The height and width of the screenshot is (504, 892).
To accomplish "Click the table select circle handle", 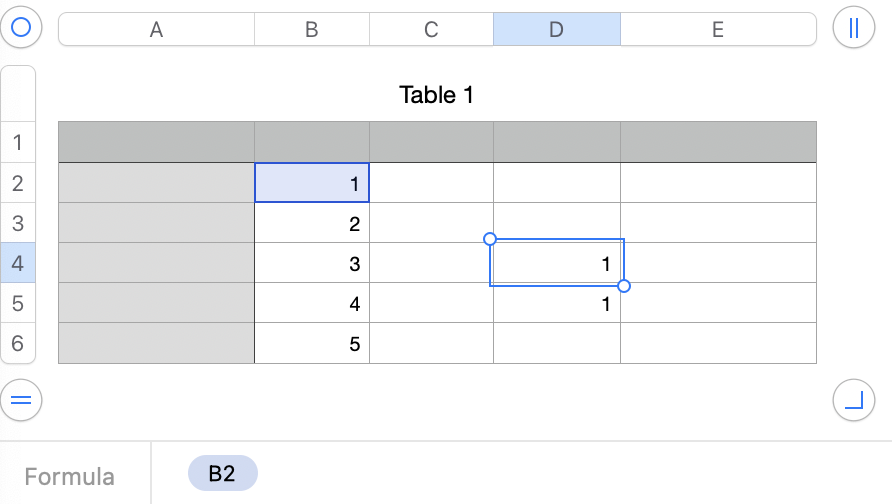I will (x=21, y=28).
